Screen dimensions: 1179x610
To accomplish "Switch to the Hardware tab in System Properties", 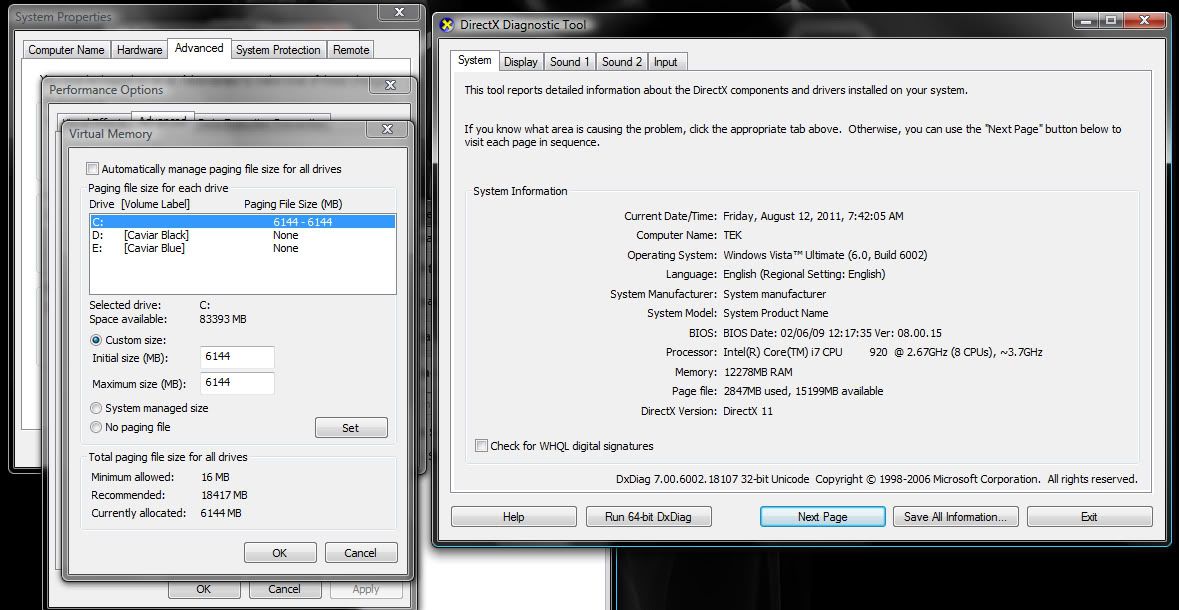I will pyautogui.click(x=139, y=50).
